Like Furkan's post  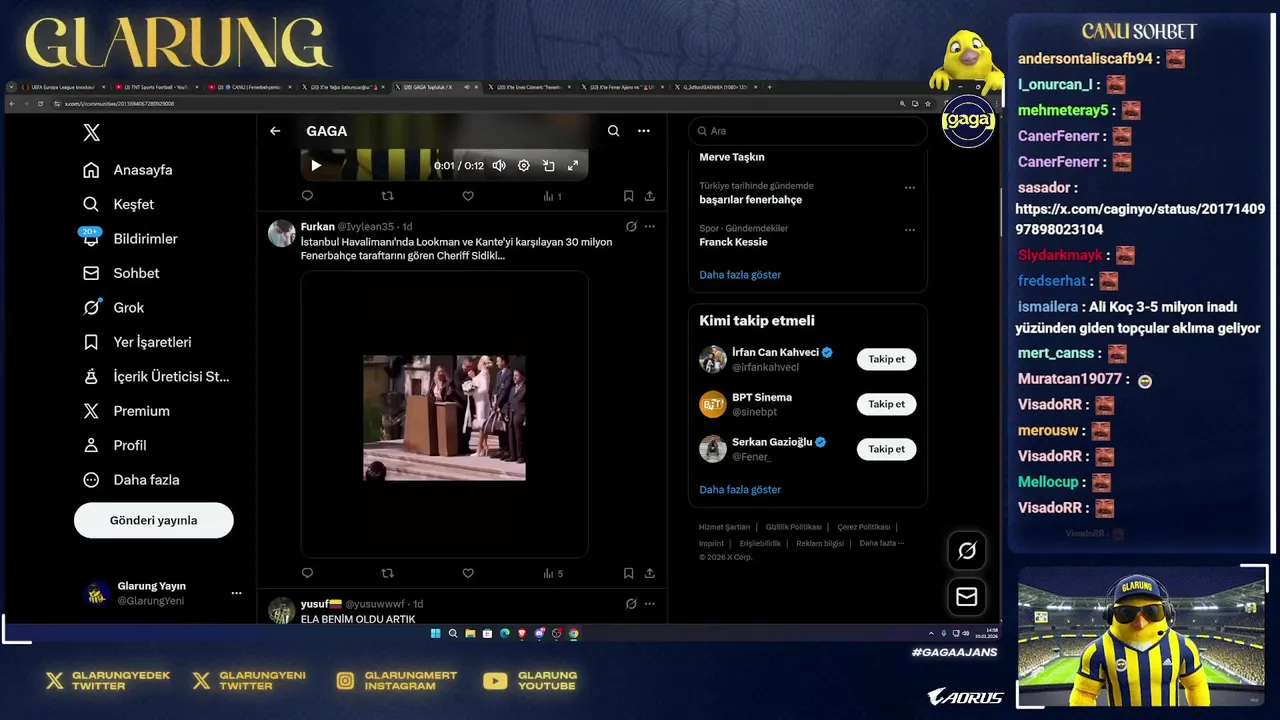[468, 573]
